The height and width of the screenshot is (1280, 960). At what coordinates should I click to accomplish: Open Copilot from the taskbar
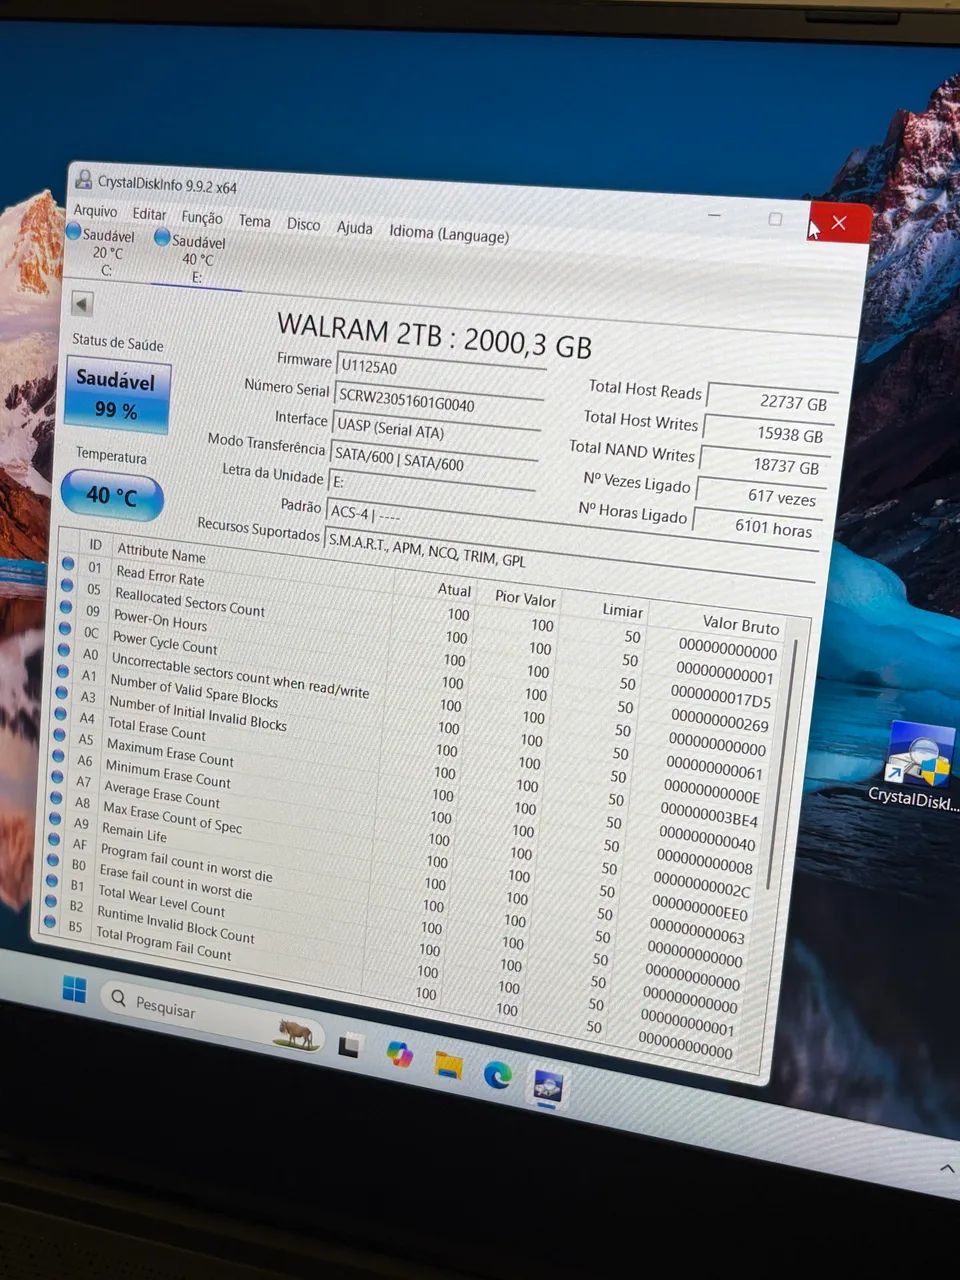399,1055
